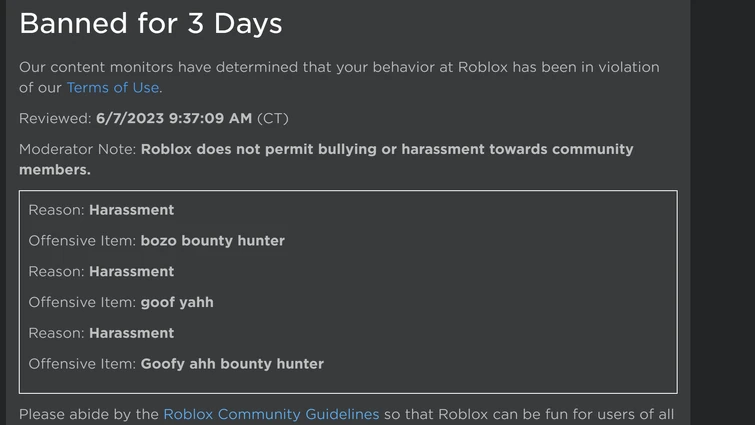Click the third "Reason: Harassment" line

(x=101, y=333)
